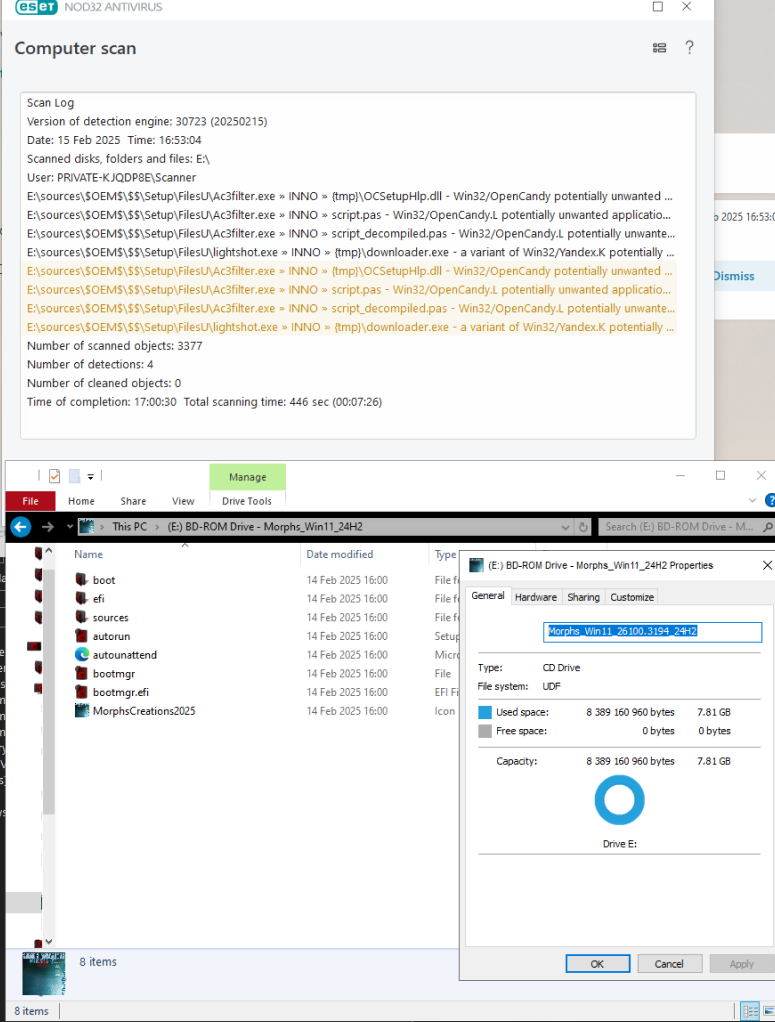This screenshot has height=1022, width=775.
Task: Click the BD-ROM Drive breadcrumb segment
Action: point(265,527)
